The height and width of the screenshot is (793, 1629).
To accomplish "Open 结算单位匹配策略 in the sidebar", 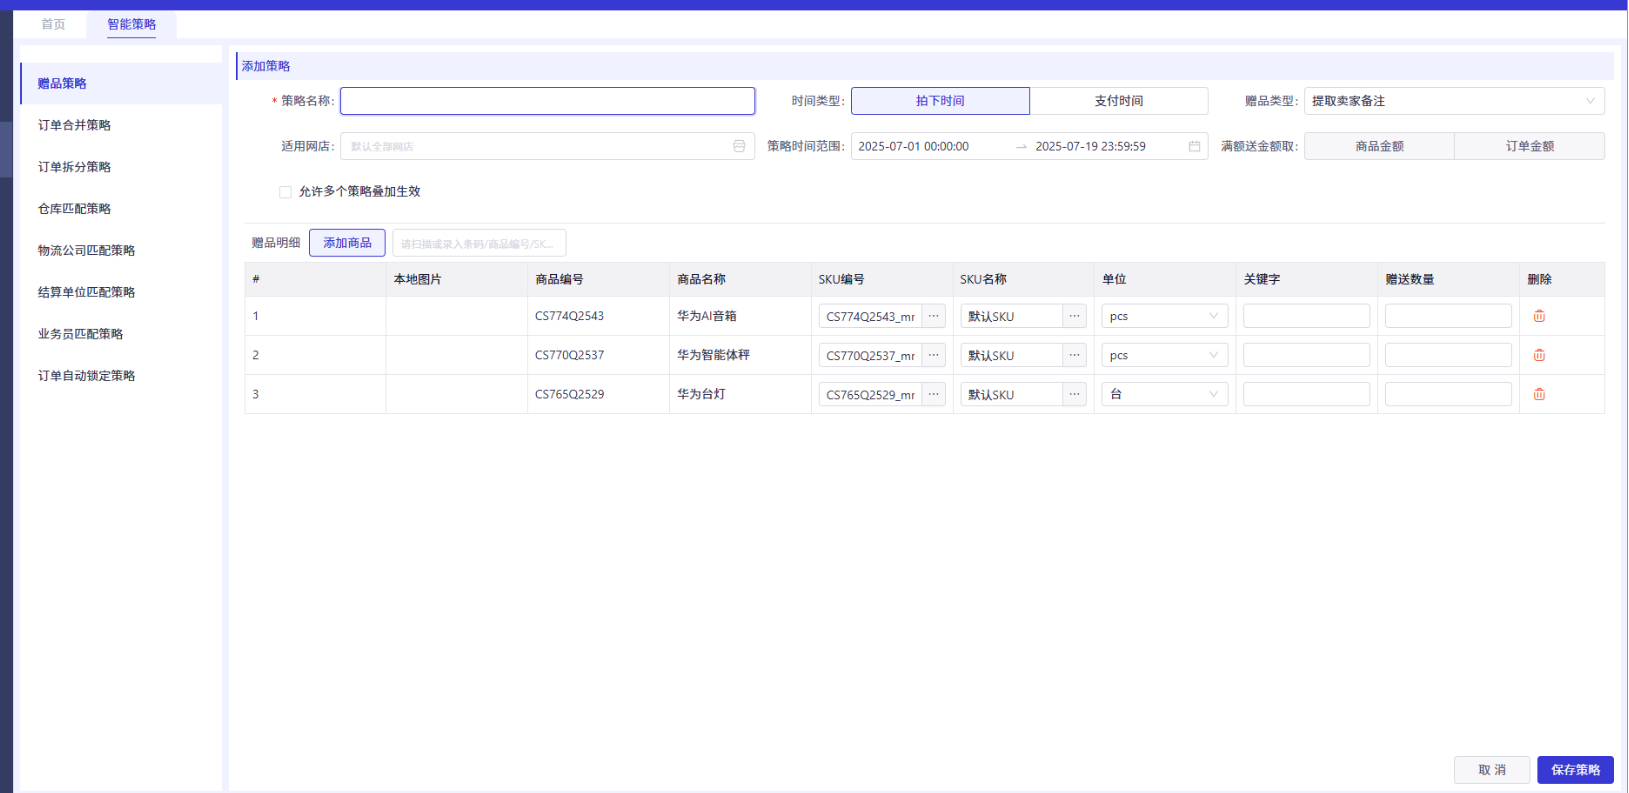I will pos(121,292).
